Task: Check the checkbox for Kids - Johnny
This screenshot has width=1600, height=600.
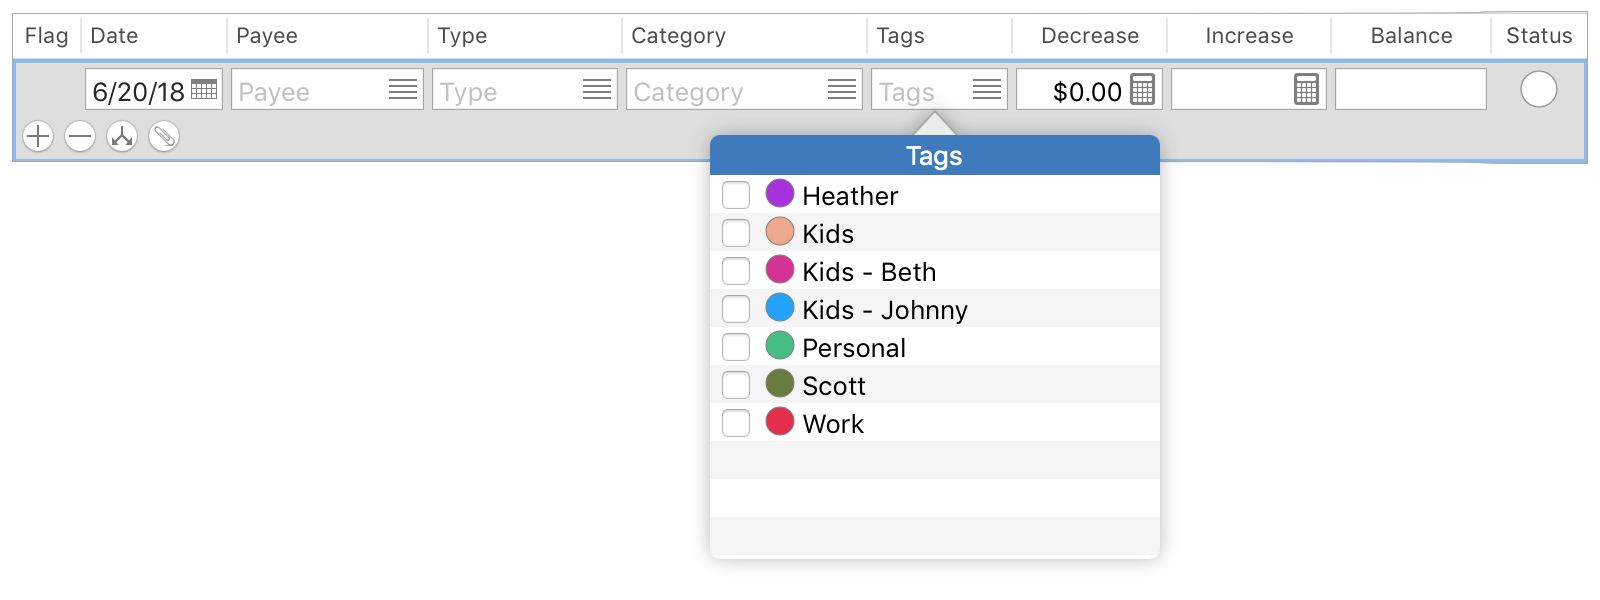Action: [x=736, y=309]
